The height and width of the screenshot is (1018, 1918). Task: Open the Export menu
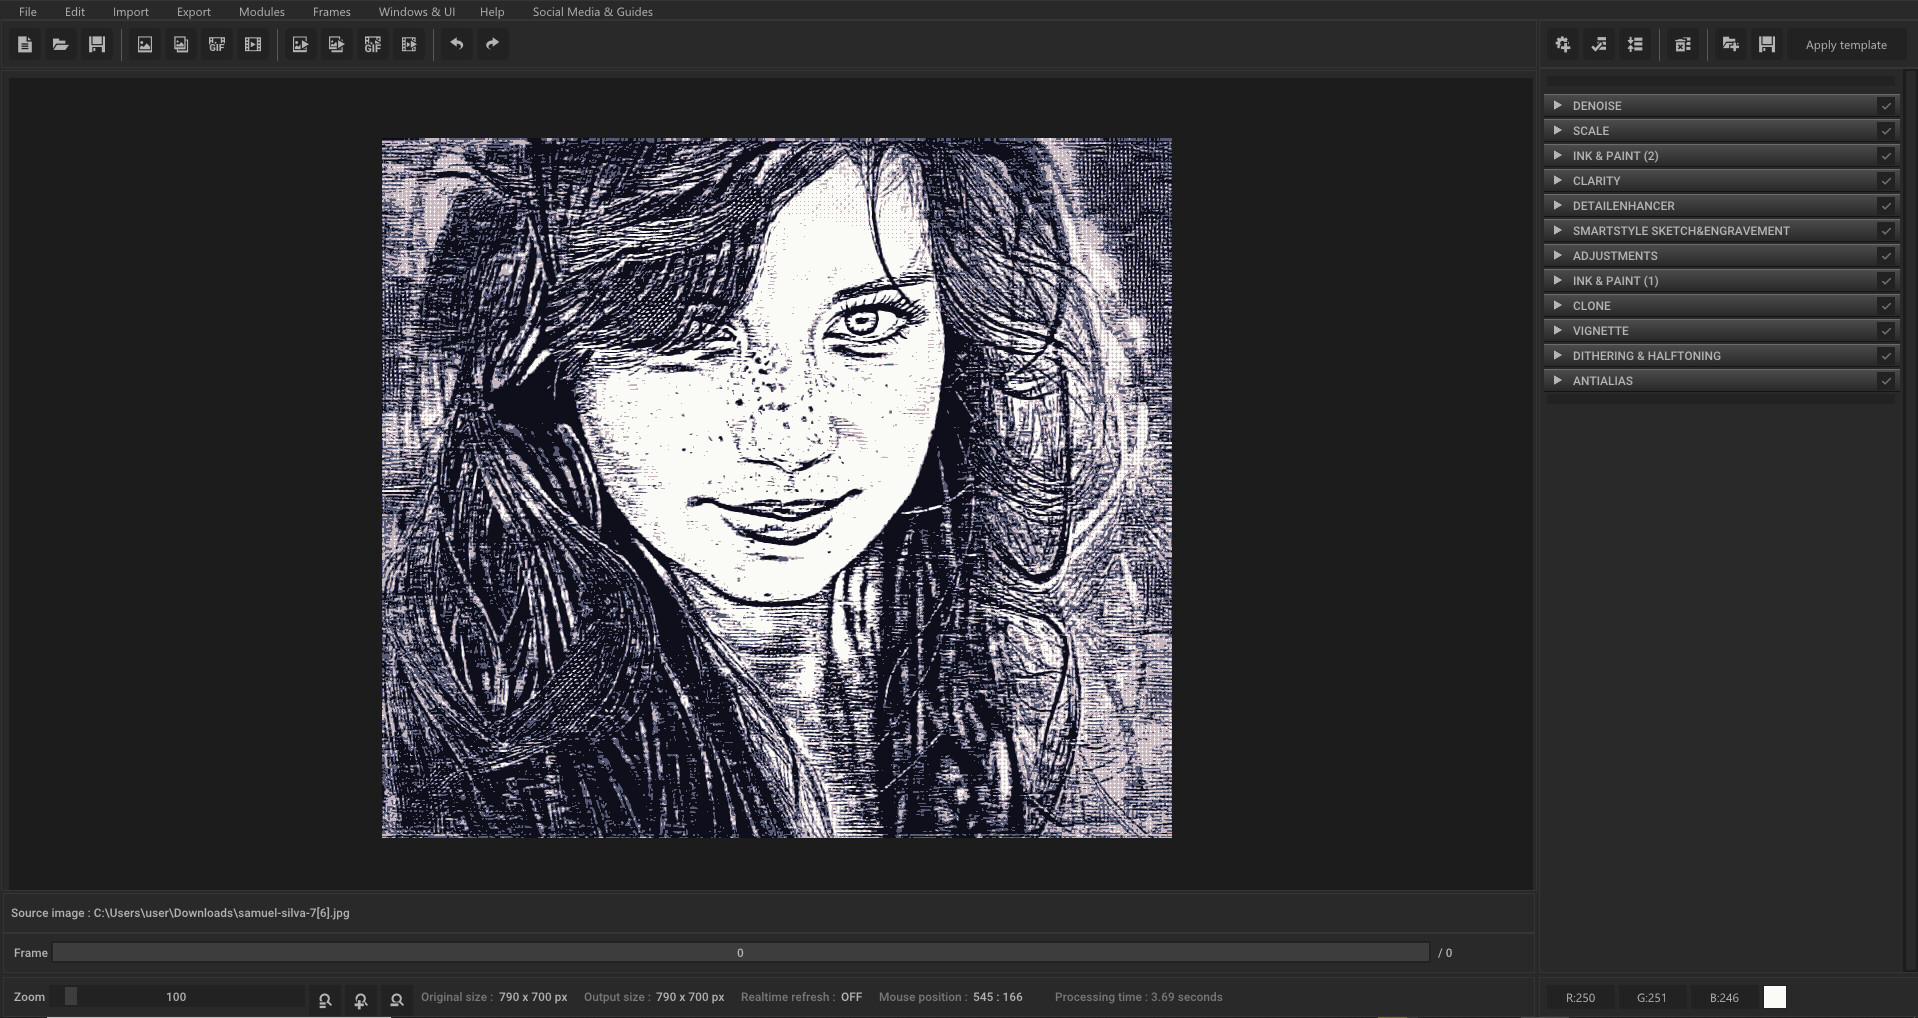point(193,11)
